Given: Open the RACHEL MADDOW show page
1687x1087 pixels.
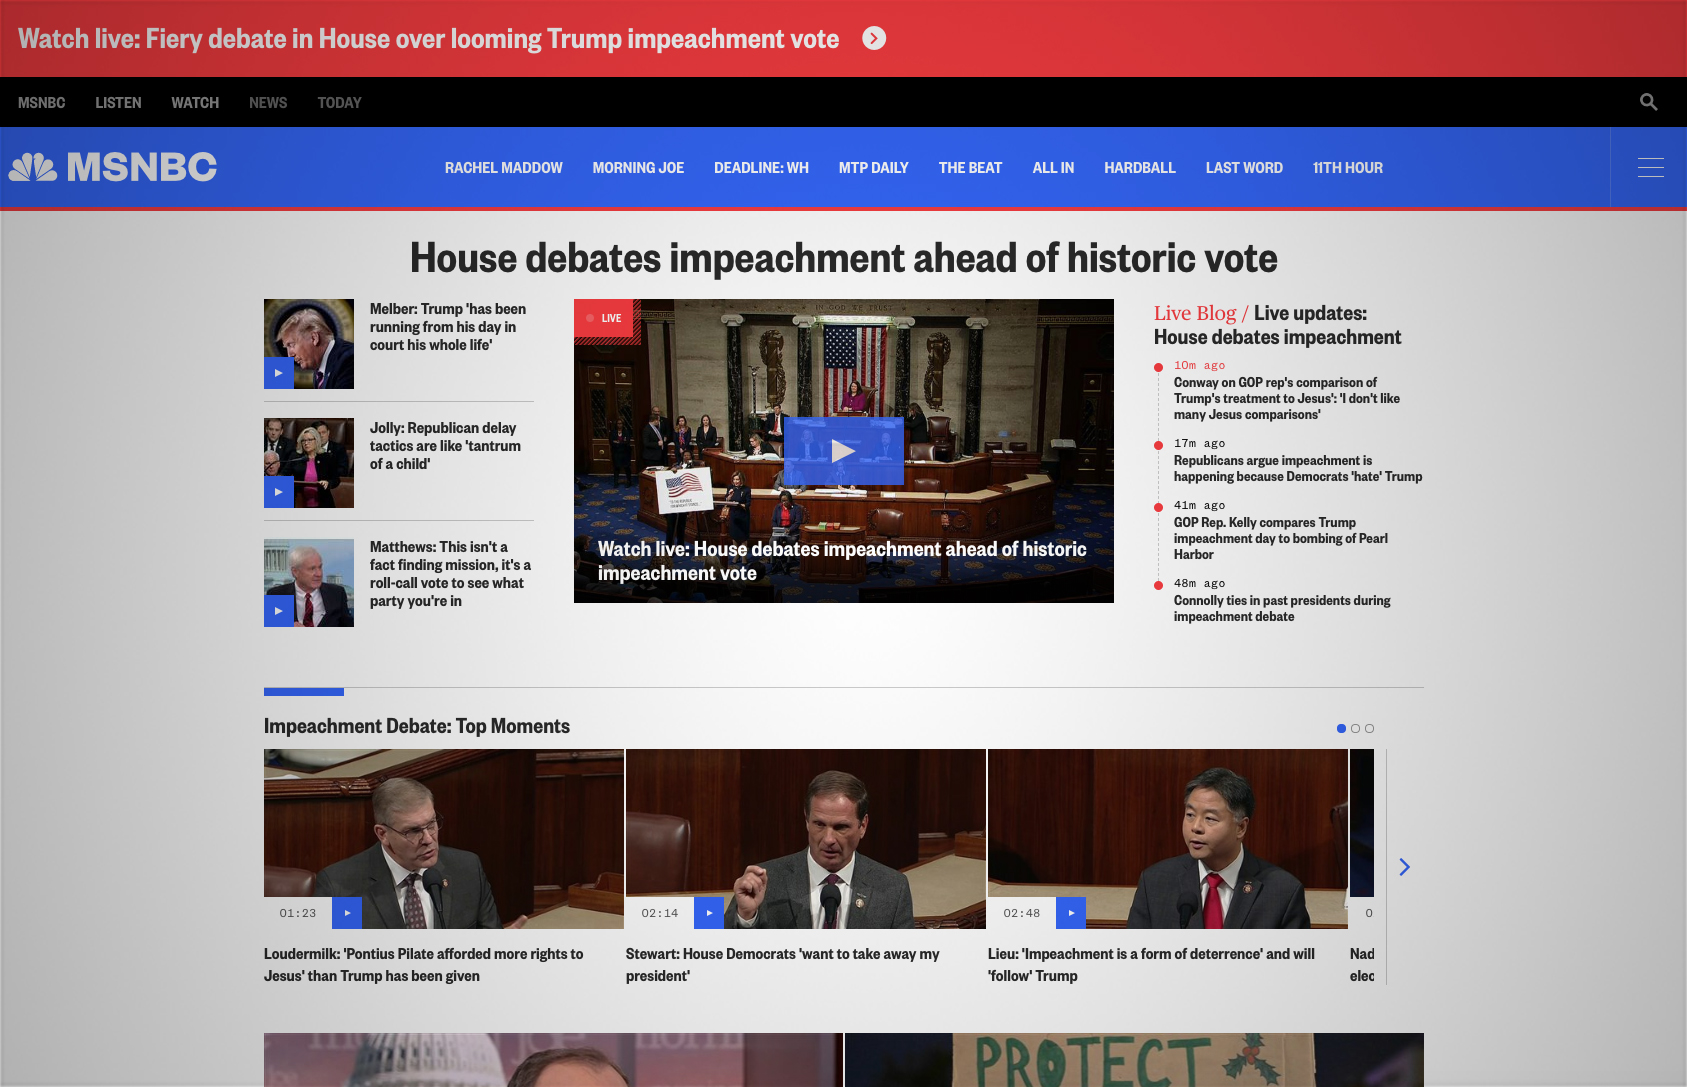Looking at the screenshot, I should click(x=504, y=168).
